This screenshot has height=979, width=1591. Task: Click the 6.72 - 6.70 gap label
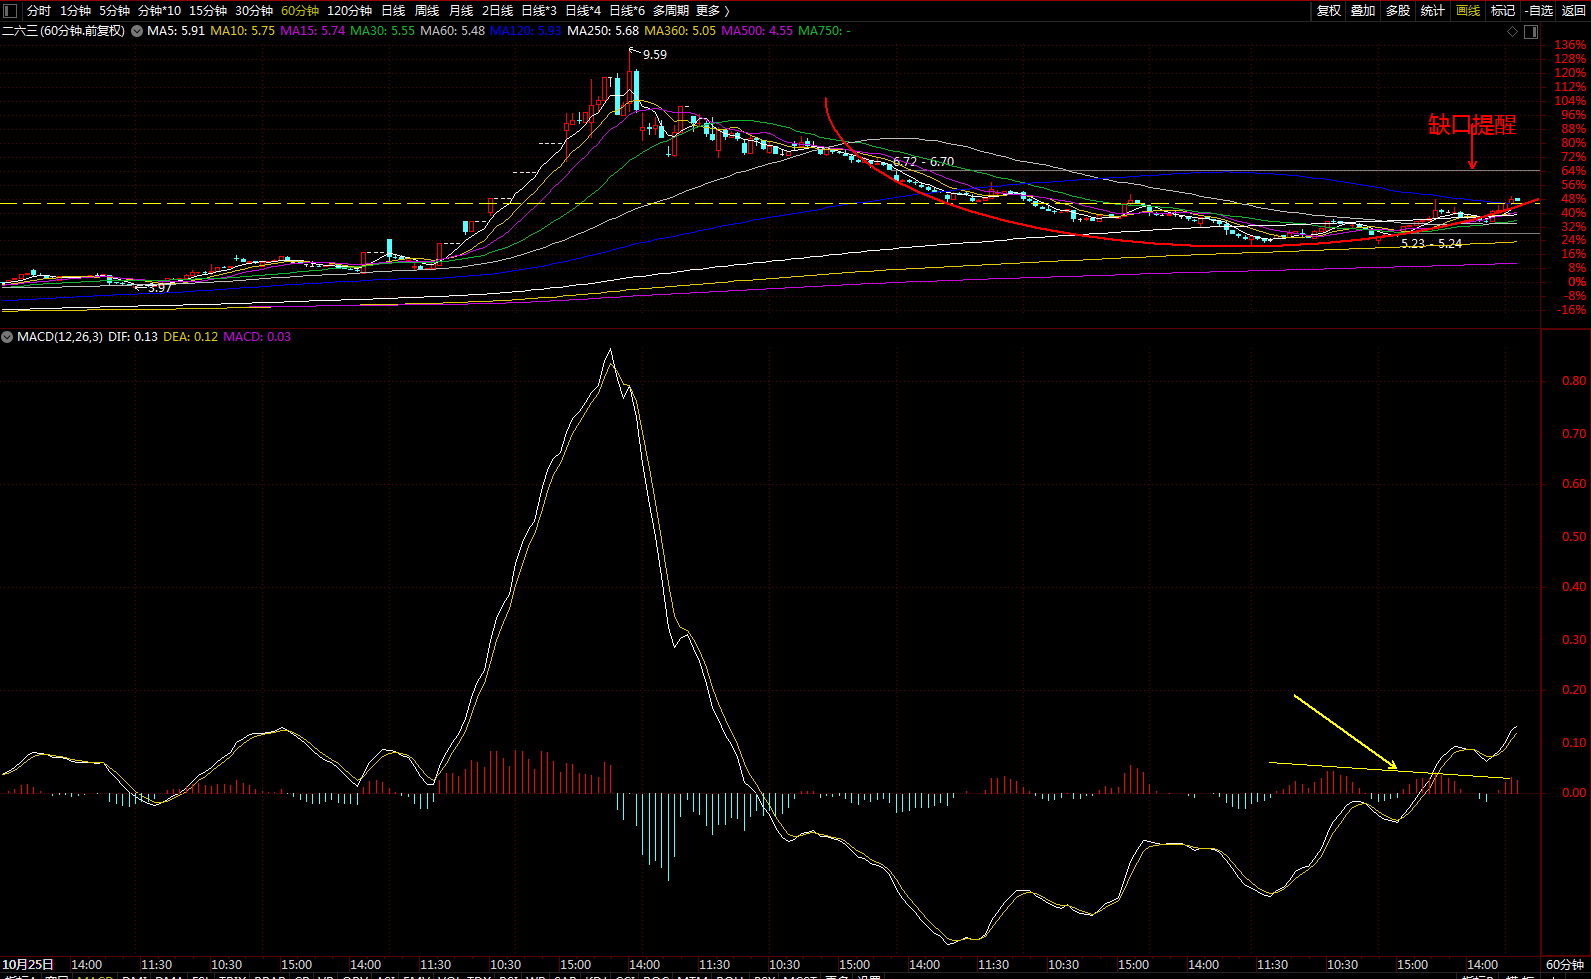click(924, 162)
